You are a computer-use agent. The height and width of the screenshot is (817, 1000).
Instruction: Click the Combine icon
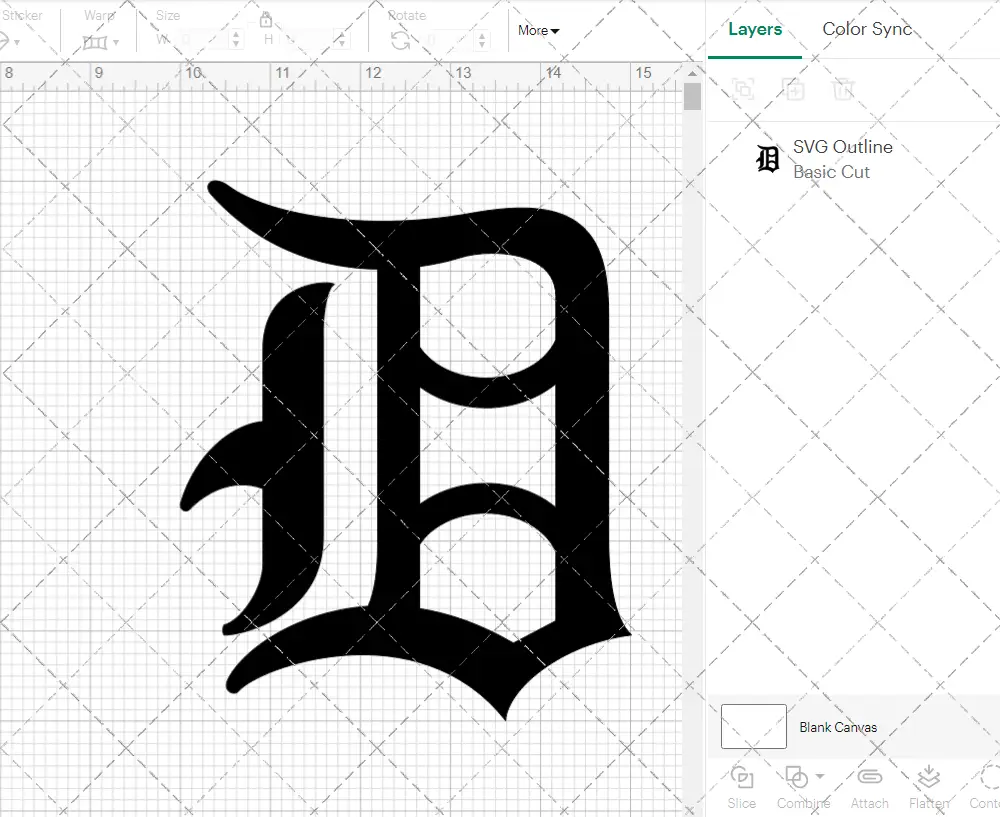pyautogui.click(x=796, y=778)
